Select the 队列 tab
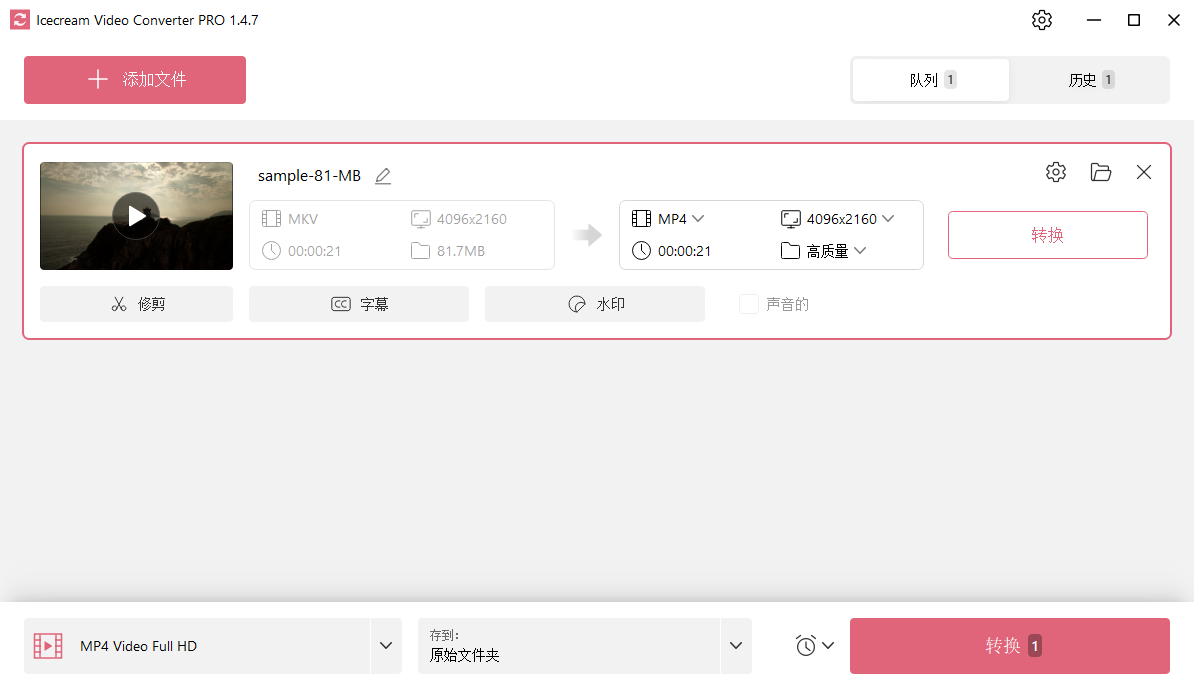1194x690 pixels. tap(930, 80)
